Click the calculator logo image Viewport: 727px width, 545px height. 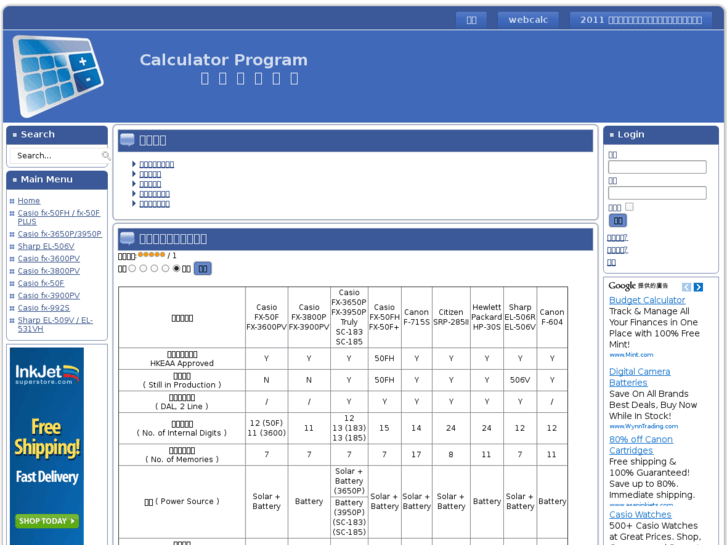(58, 76)
